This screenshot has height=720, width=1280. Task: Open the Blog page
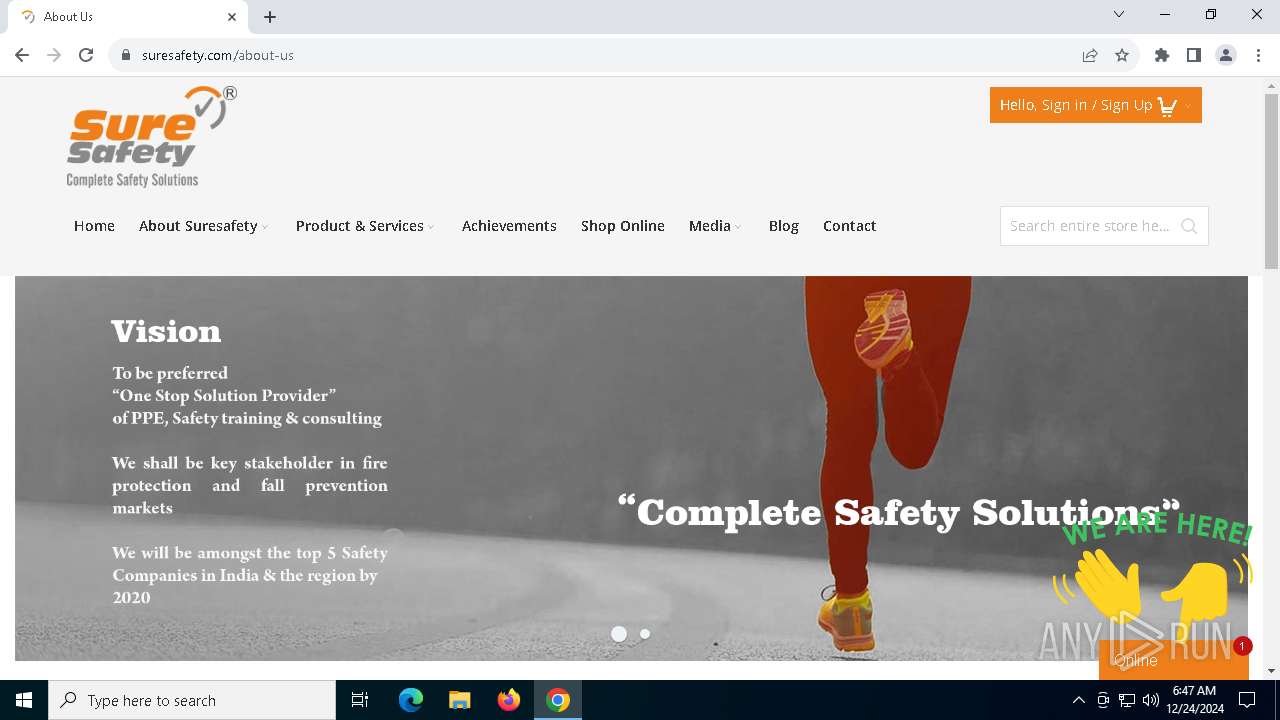[784, 226]
